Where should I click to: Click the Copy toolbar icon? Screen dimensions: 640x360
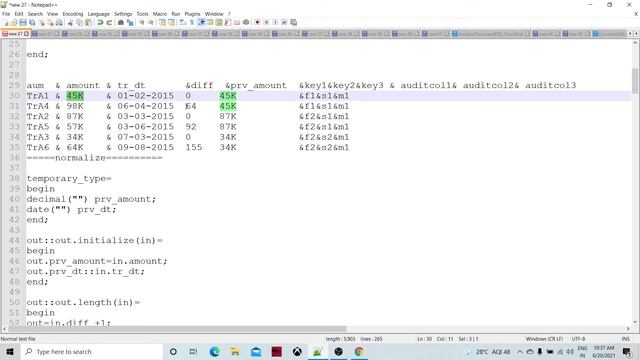79,22
